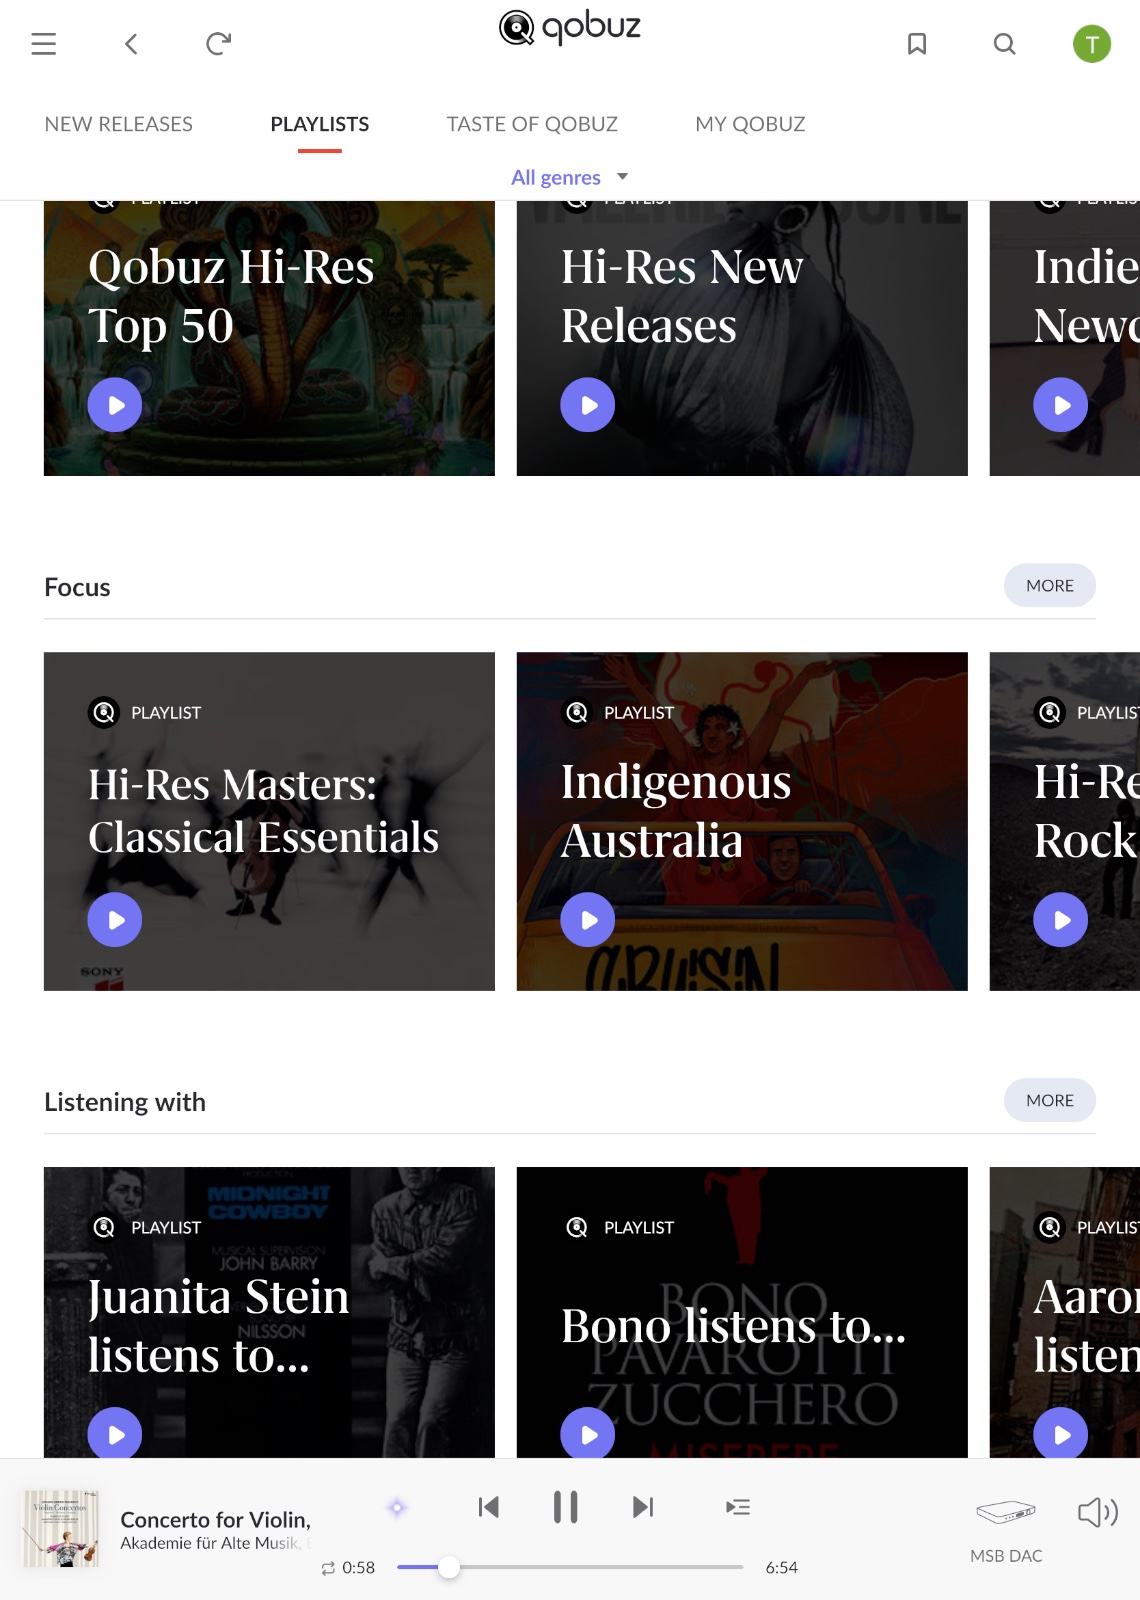Image resolution: width=1140 pixels, height=1600 pixels.
Task: Open Qobuz Hi-Res Top 50 title
Action: [231, 296]
